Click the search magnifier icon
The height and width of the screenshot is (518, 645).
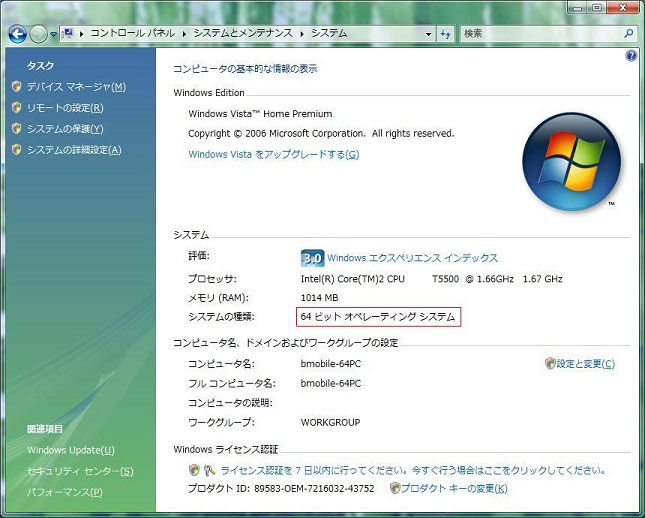628,33
